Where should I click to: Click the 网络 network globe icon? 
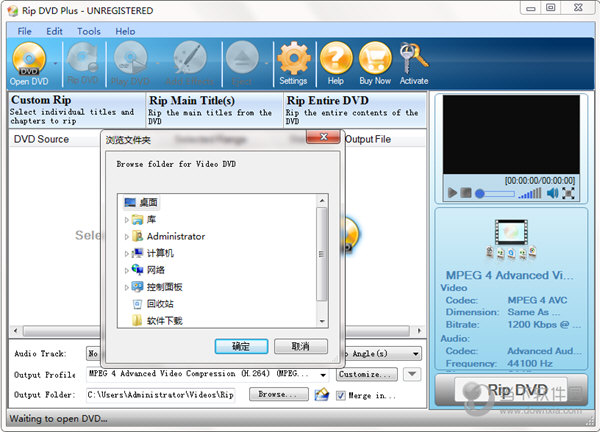[137, 270]
